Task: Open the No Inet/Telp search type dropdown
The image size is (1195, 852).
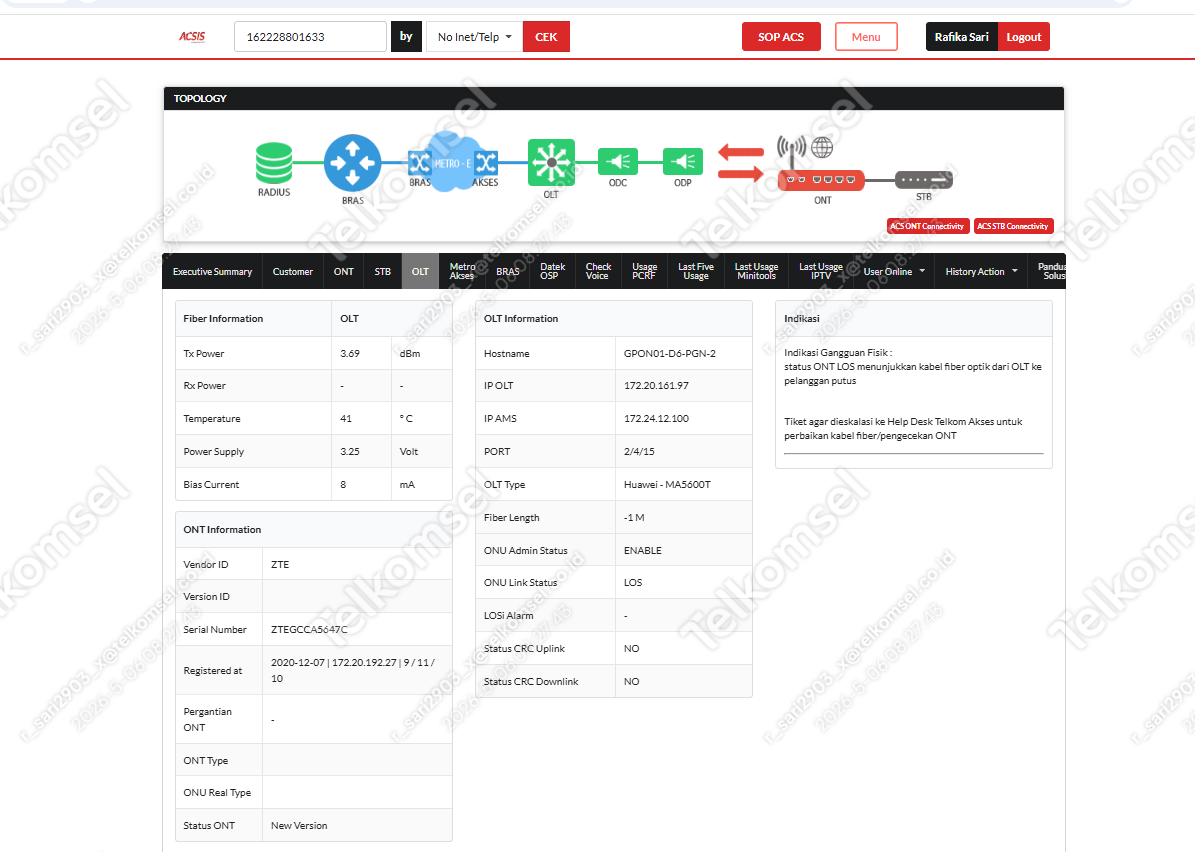Action: coord(474,37)
